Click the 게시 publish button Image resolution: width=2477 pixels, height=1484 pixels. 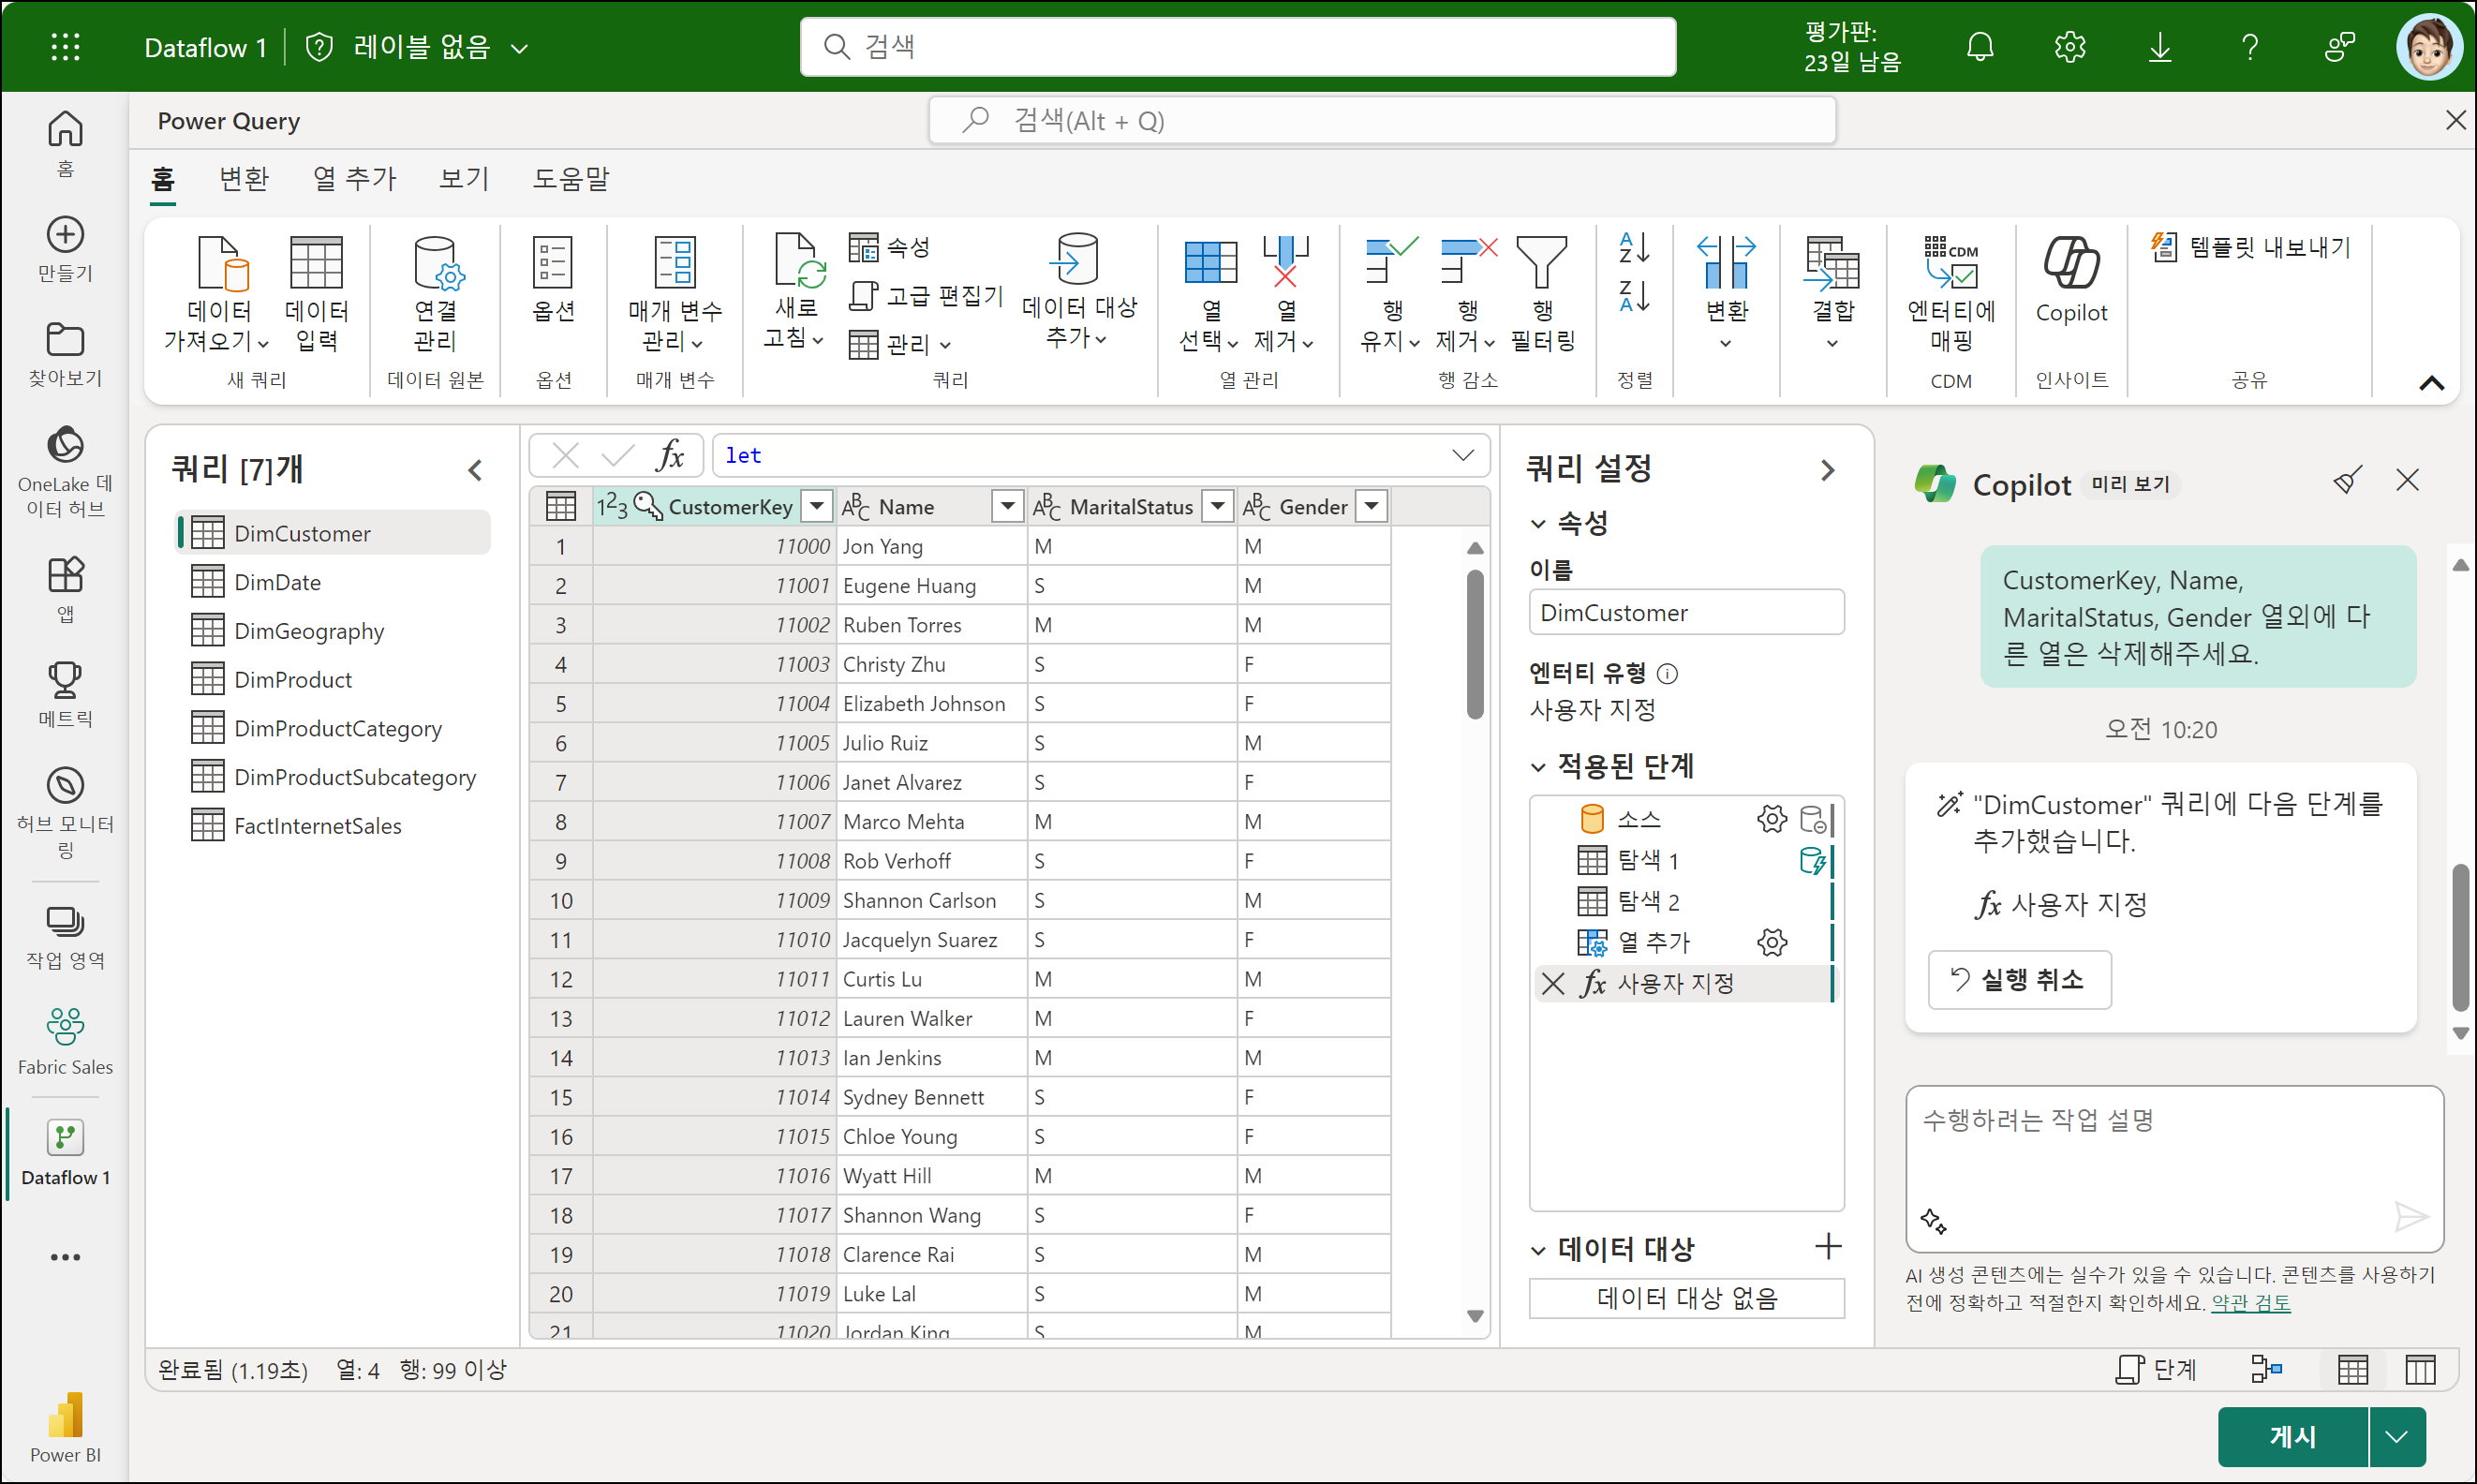coord(2291,1436)
